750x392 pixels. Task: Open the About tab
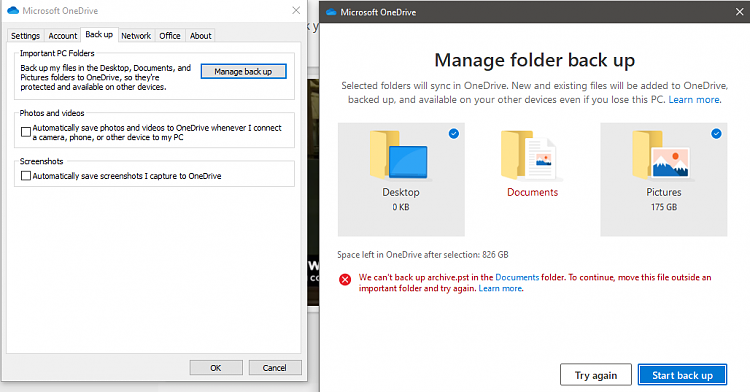[x=200, y=36]
